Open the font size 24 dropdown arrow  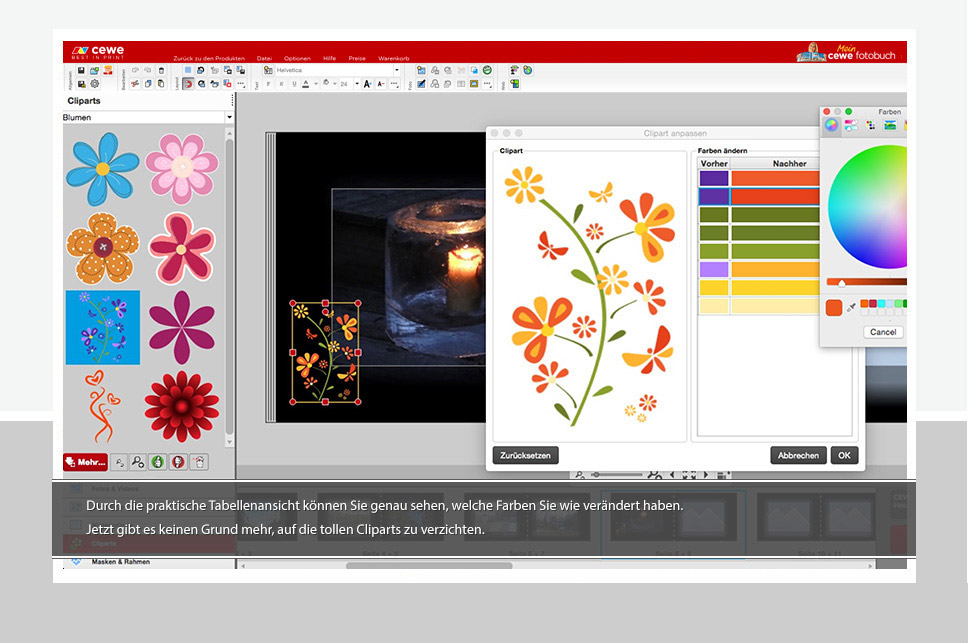coord(357,84)
